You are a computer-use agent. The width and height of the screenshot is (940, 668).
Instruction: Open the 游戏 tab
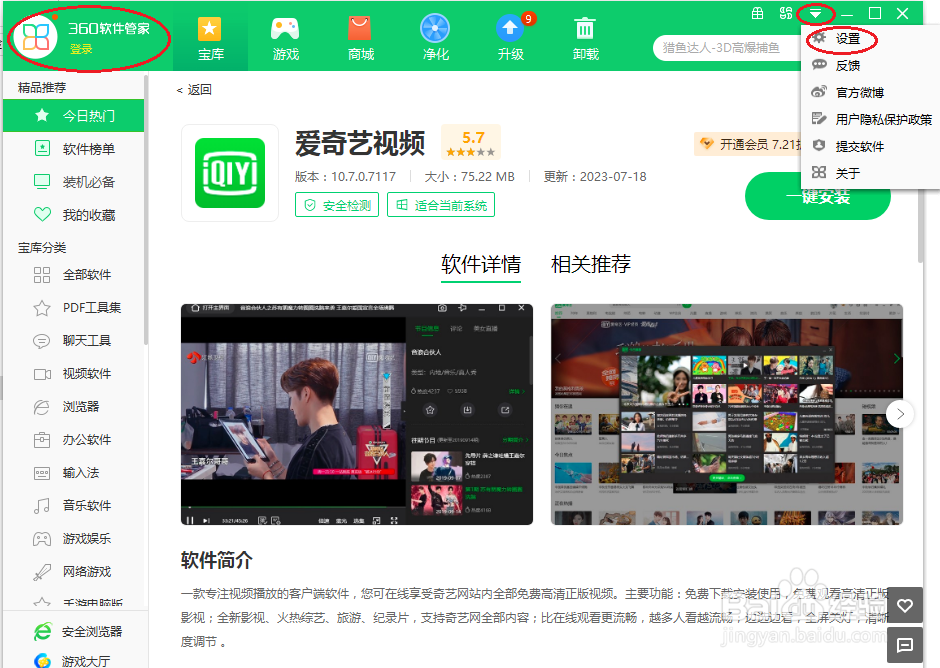click(285, 38)
